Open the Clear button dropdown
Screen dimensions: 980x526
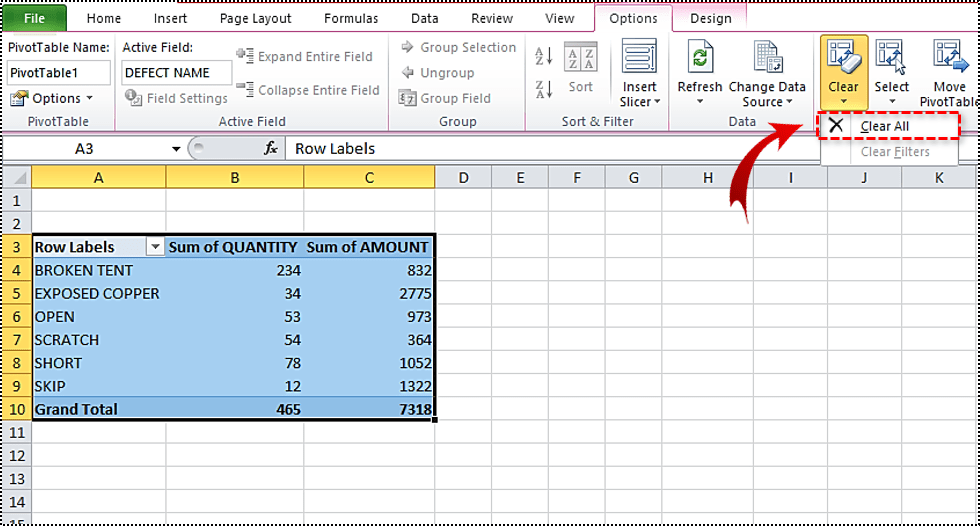coord(843,100)
